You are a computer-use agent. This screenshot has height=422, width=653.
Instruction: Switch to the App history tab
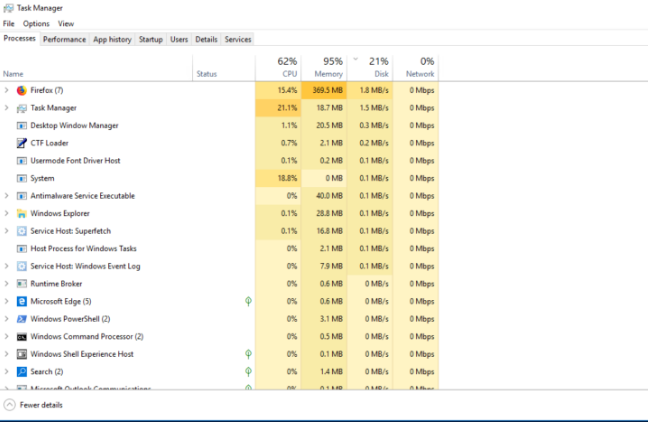pyautogui.click(x=112, y=40)
